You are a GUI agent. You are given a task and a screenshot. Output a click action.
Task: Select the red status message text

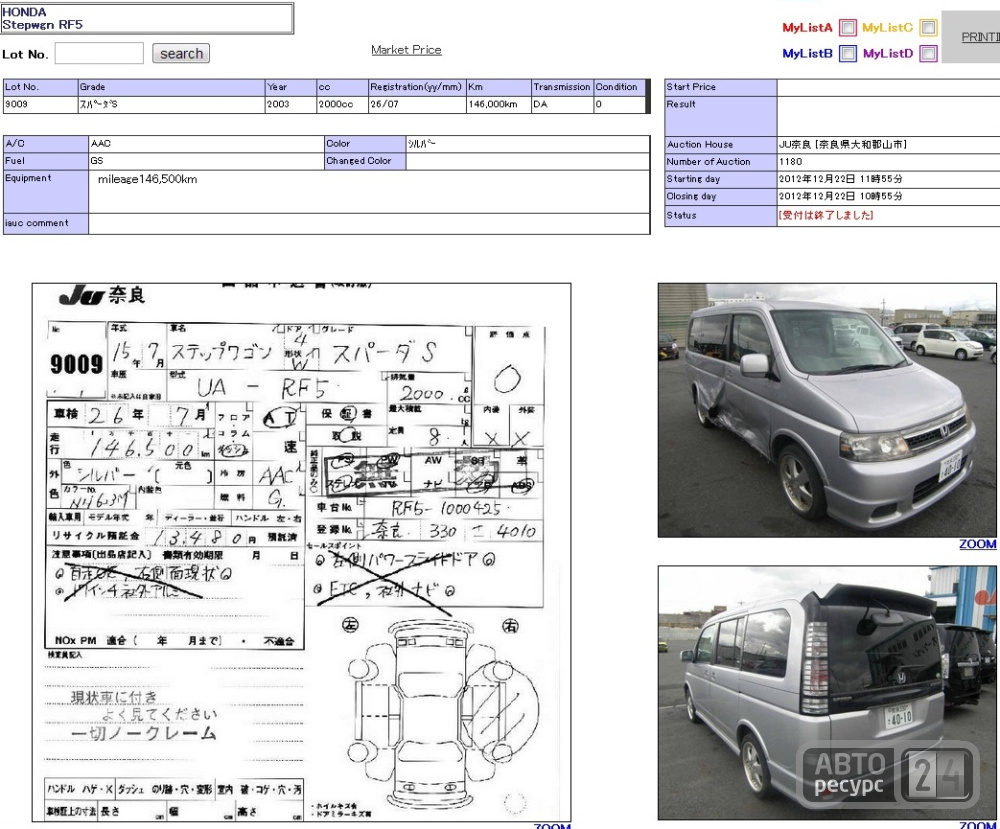pos(826,215)
